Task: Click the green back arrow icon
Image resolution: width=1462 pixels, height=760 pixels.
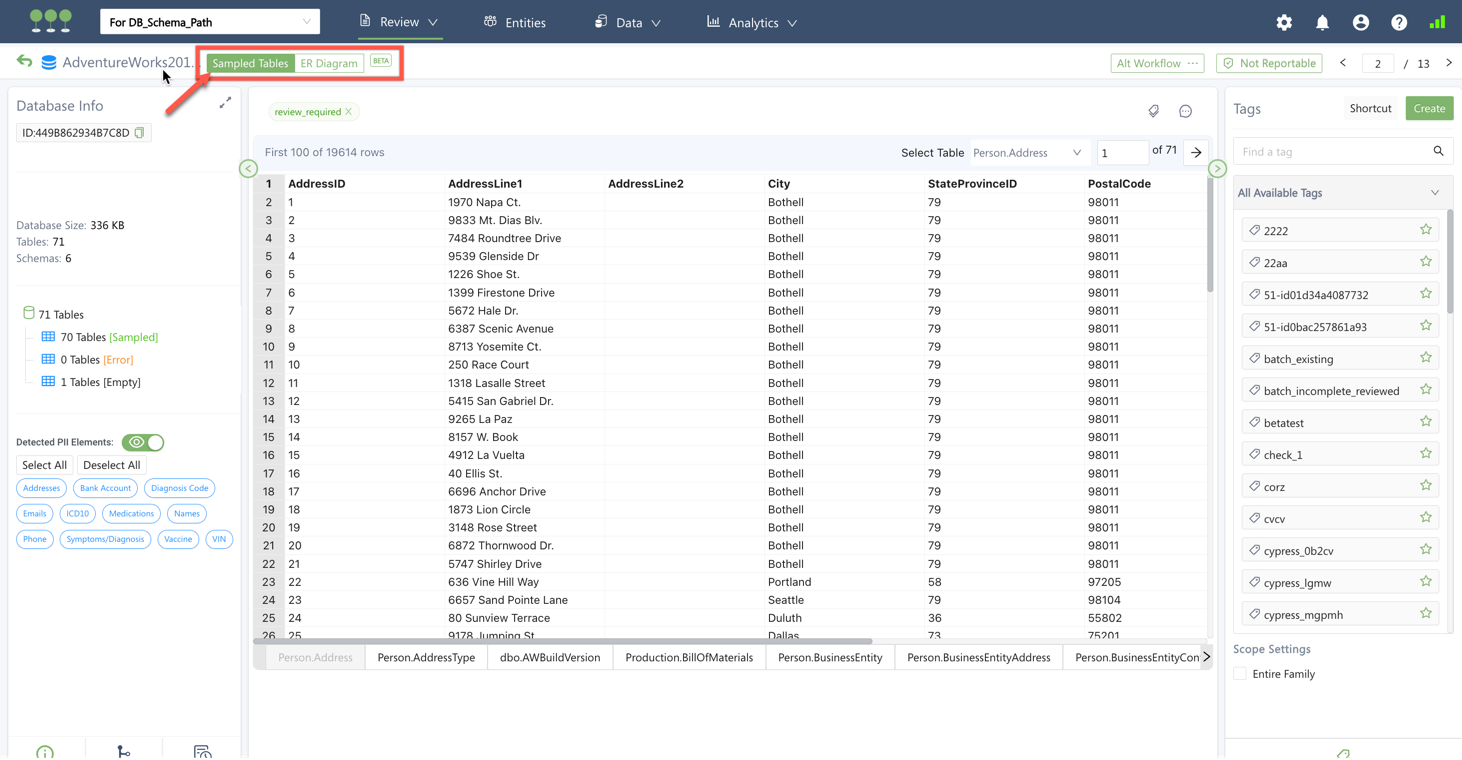Action: point(24,62)
